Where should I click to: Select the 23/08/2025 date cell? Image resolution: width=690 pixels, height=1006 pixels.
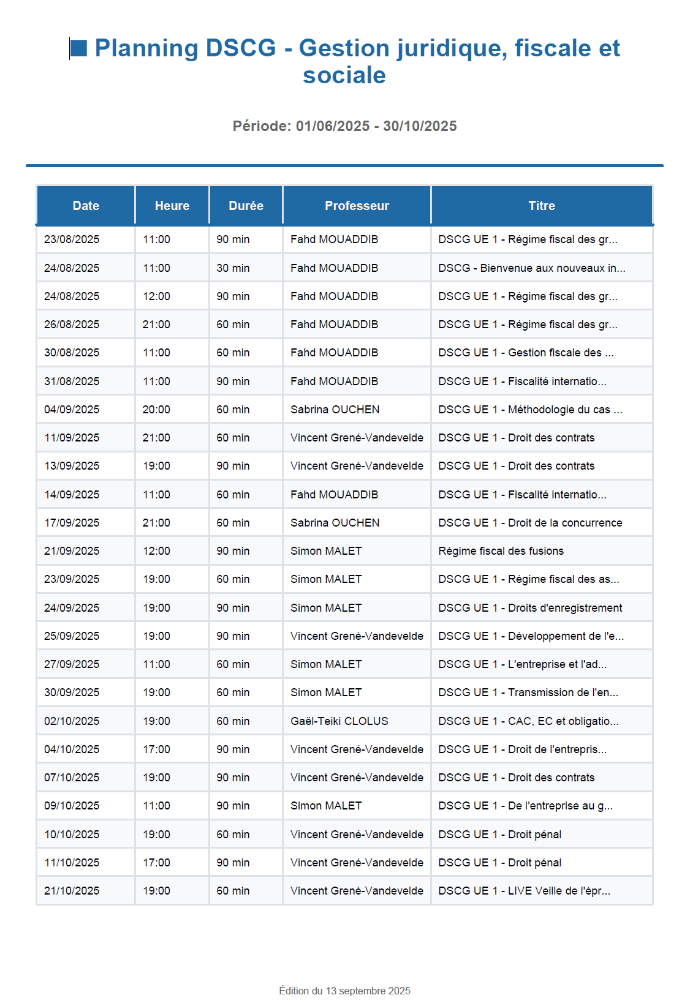point(72,240)
